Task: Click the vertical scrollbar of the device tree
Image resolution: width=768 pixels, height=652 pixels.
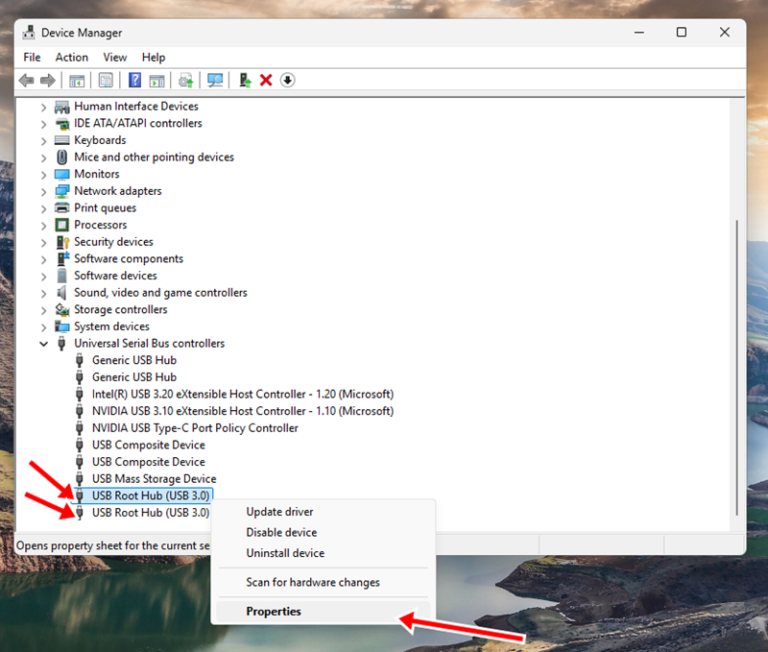Action: click(x=737, y=367)
